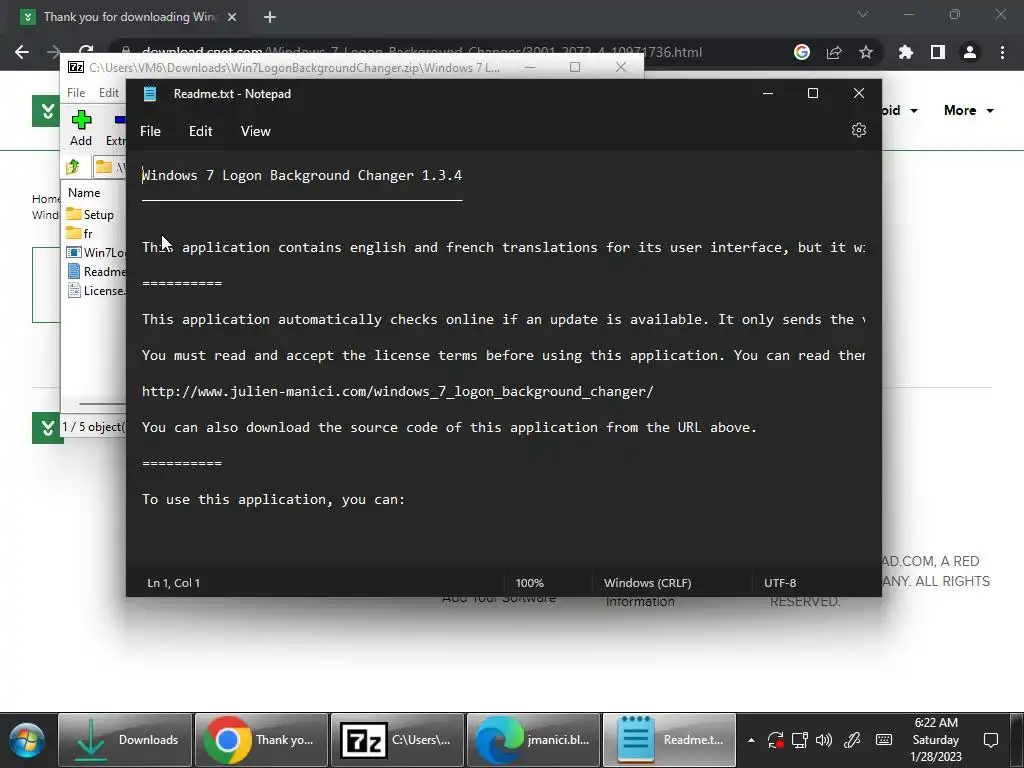Click UTF-8 encoding status in Notepad

(x=780, y=583)
